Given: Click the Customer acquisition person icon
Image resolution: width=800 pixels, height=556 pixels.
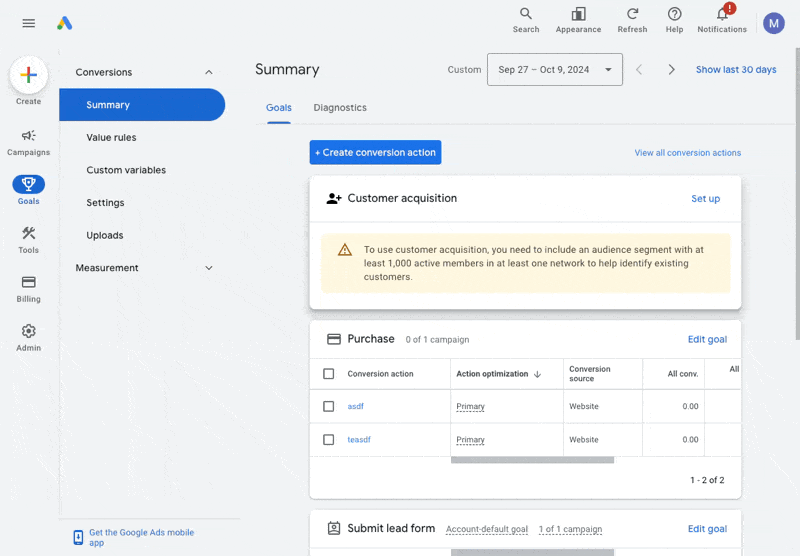Looking at the screenshot, I should pos(334,198).
